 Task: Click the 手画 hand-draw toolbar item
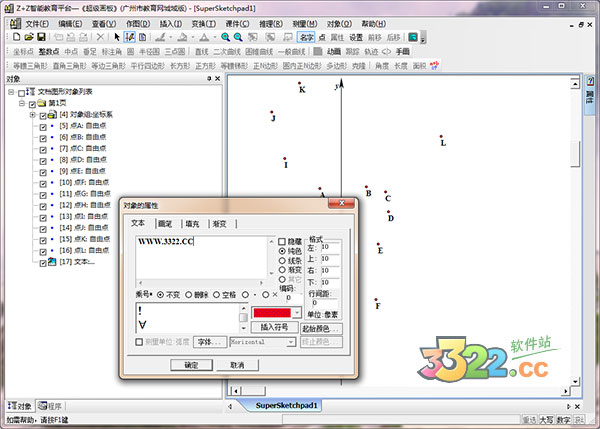coord(403,51)
